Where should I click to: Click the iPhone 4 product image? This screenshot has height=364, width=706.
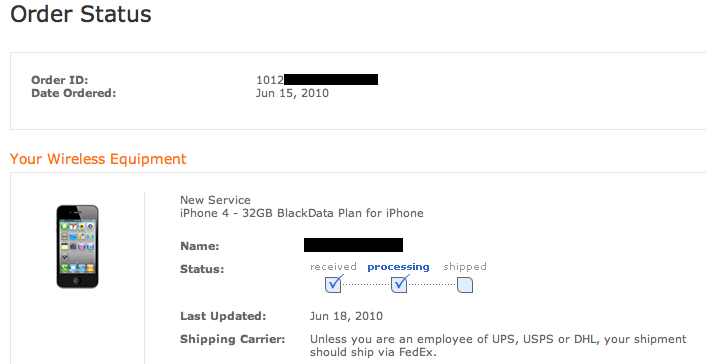pos(77,246)
